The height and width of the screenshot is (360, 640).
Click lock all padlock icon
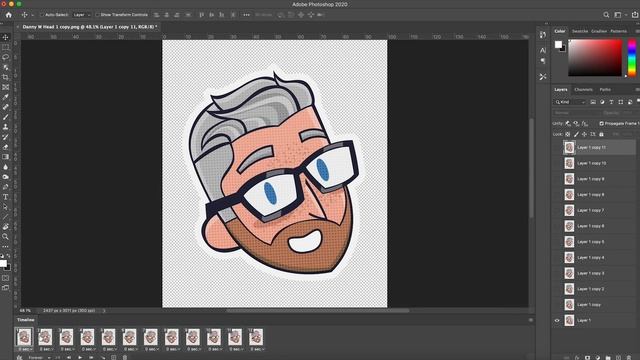[x=601, y=134]
